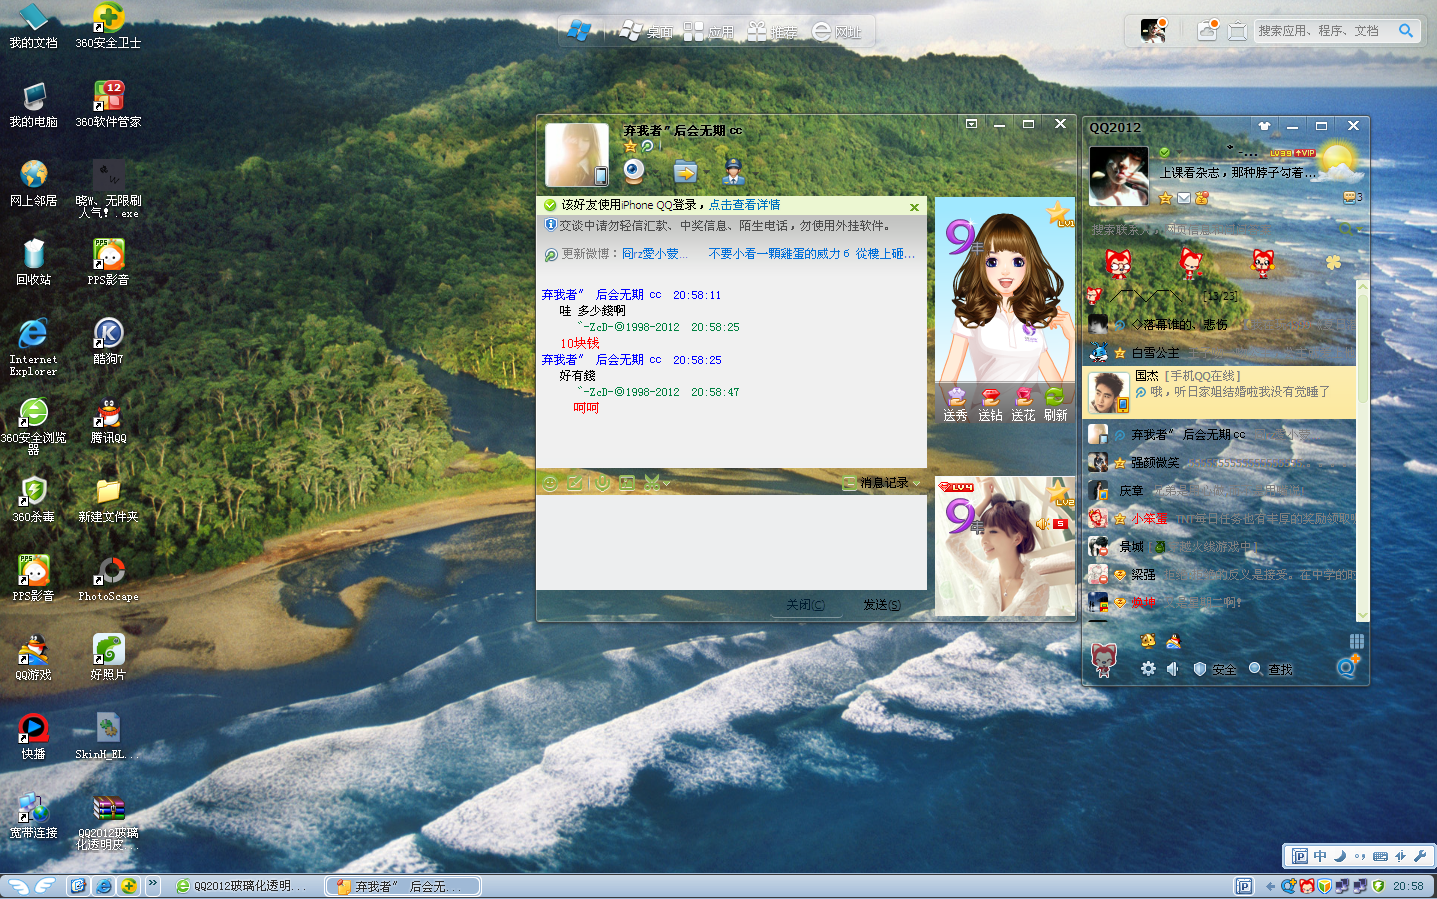Open PhotoScape desktop shortcut
The width and height of the screenshot is (1437, 899).
click(x=108, y=579)
